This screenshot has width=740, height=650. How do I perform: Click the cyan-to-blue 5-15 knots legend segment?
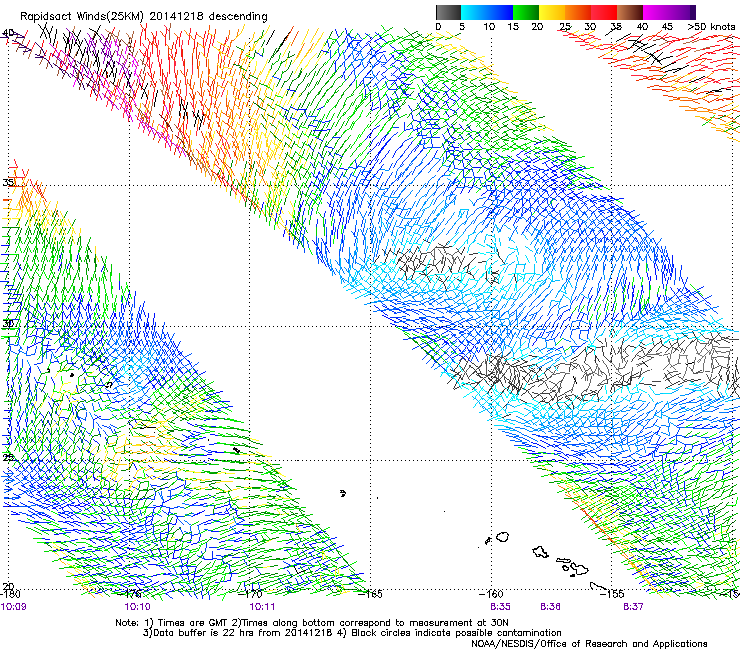[x=487, y=12]
